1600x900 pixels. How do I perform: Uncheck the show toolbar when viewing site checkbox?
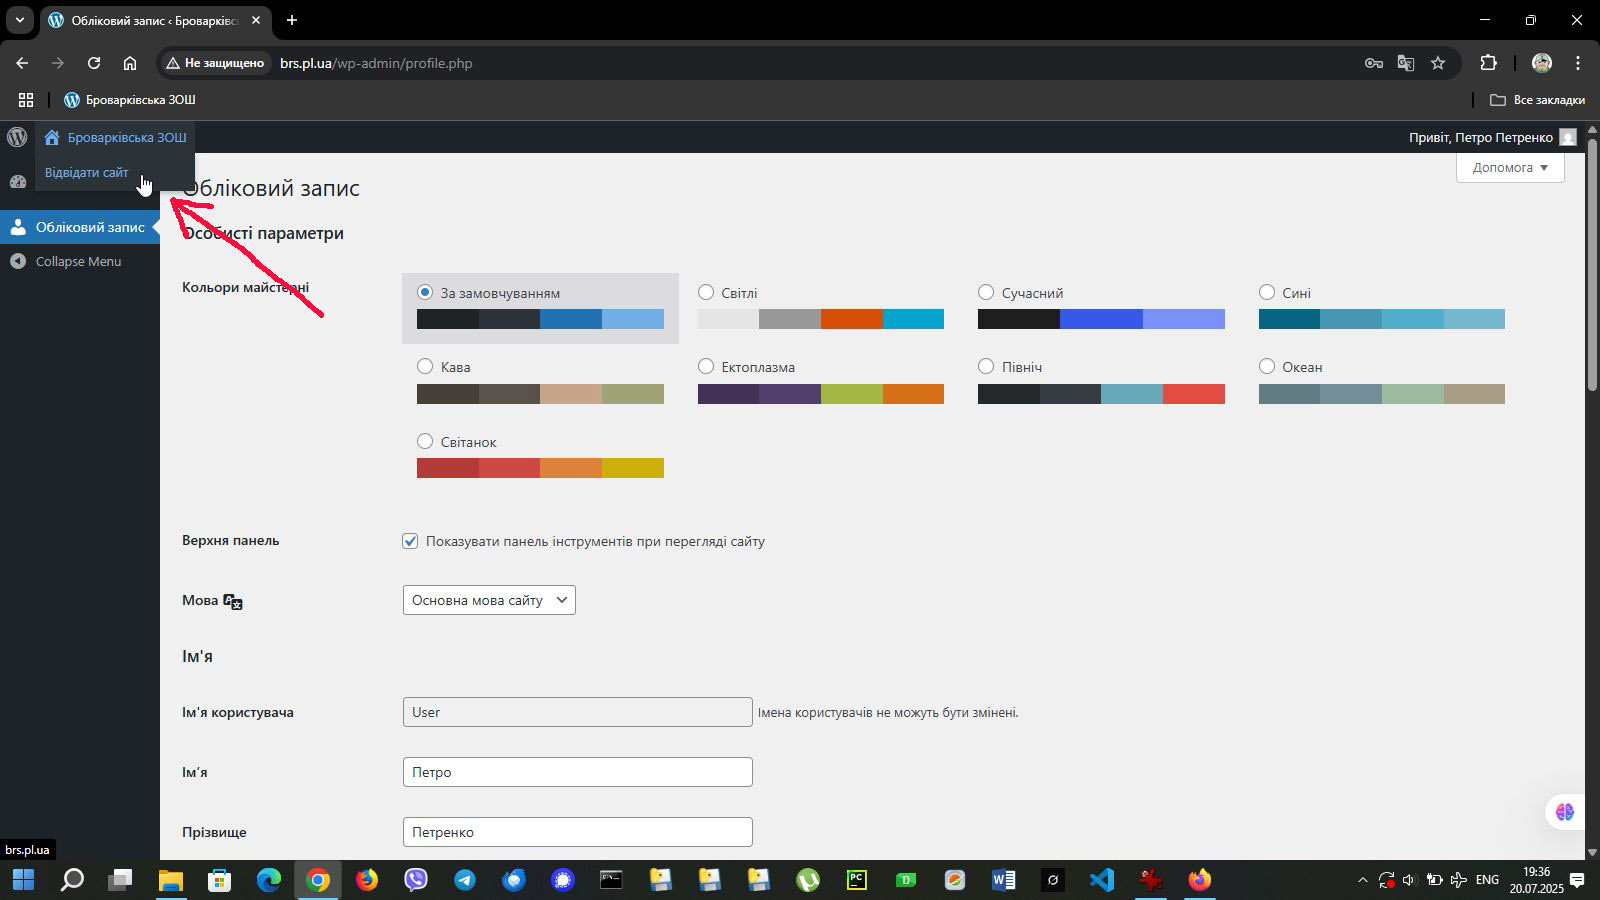pyautogui.click(x=410, y=541)
